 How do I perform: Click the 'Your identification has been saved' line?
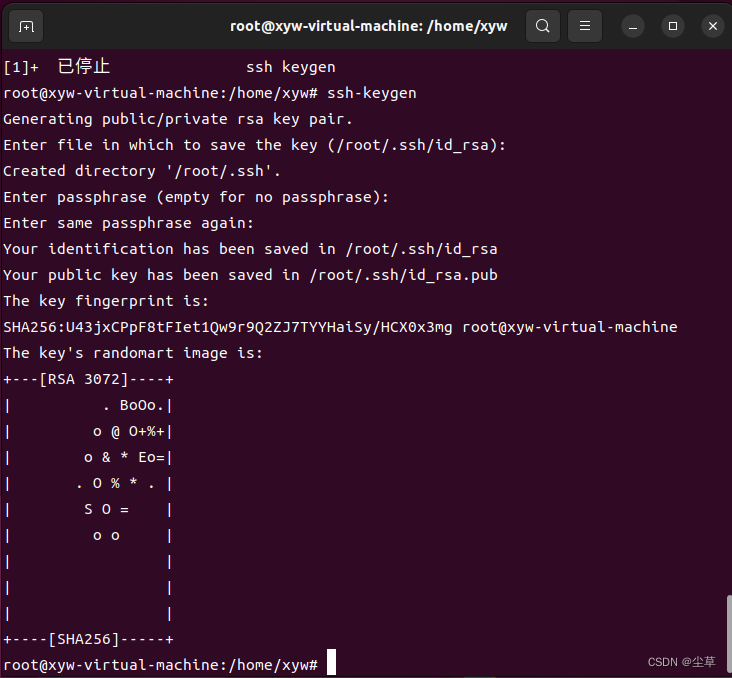(250, 249)
